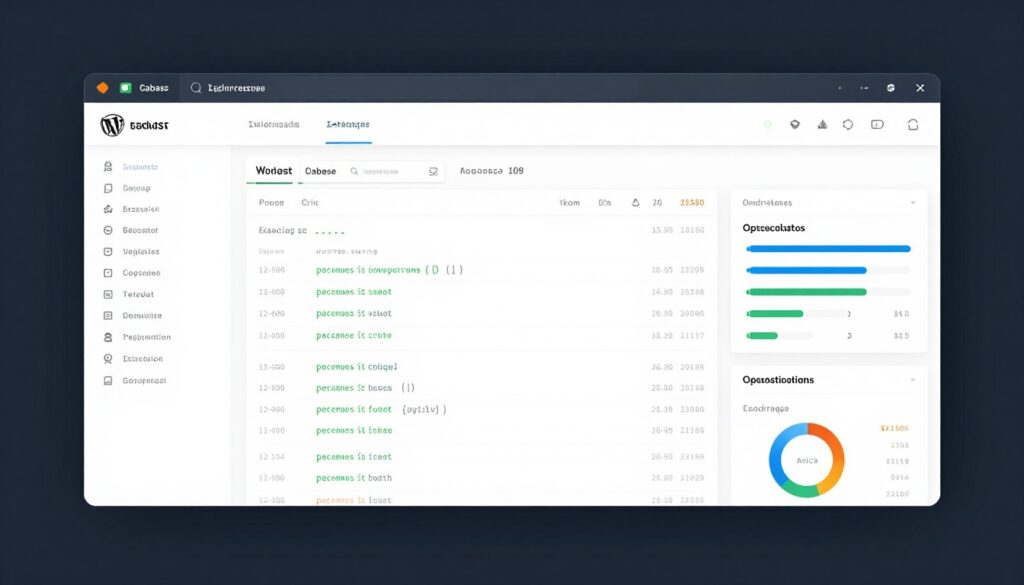Click the rounded square icon at header right

pyautogui.click(x=913, y=124)
